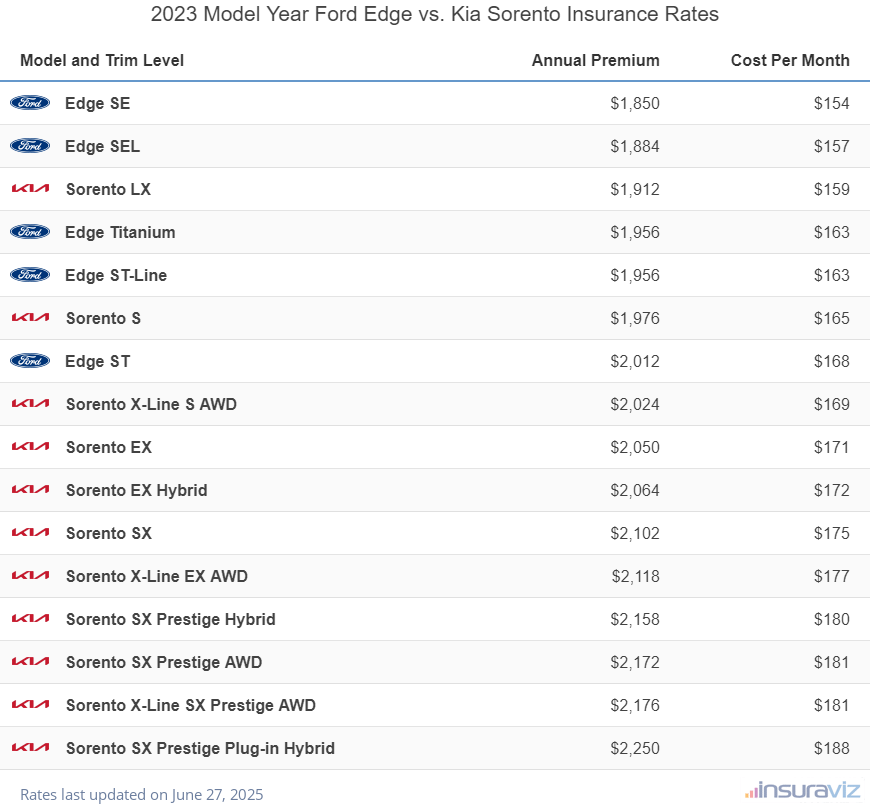The height and width of the screenshot is (810, 870).
Task: Select the Edge SE trim name
Action: point(98,103)
